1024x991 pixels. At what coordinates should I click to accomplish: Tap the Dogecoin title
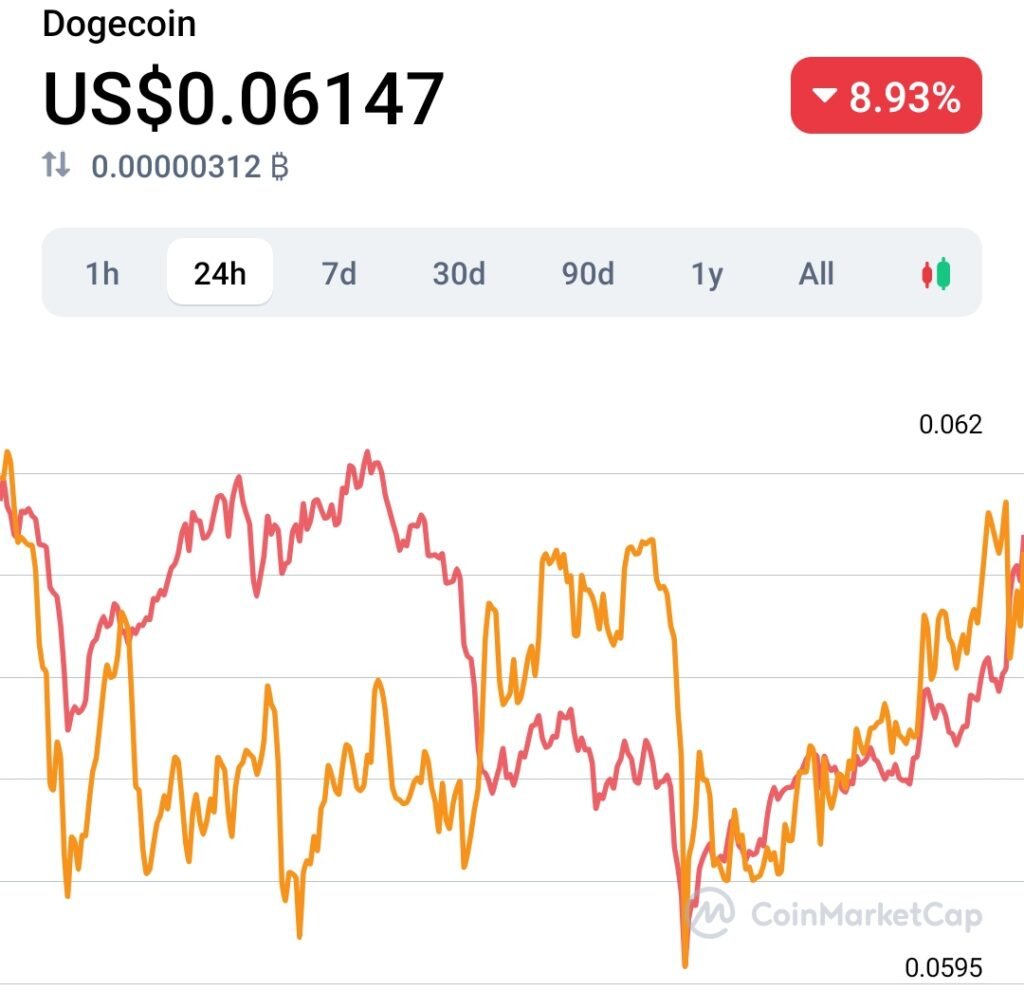pos(119,24)
